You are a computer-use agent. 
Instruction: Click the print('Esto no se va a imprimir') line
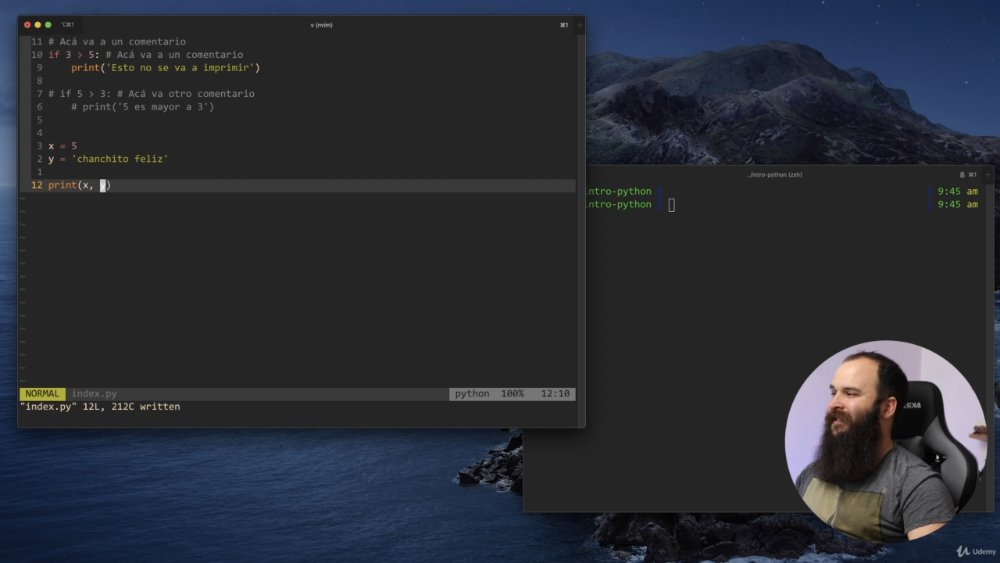[x=165, y=68]
